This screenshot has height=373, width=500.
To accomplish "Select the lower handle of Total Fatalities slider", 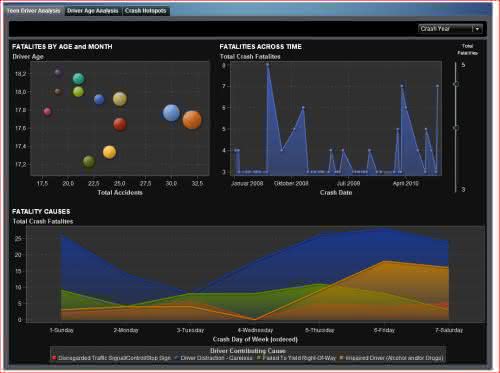I will click(456, 128).
